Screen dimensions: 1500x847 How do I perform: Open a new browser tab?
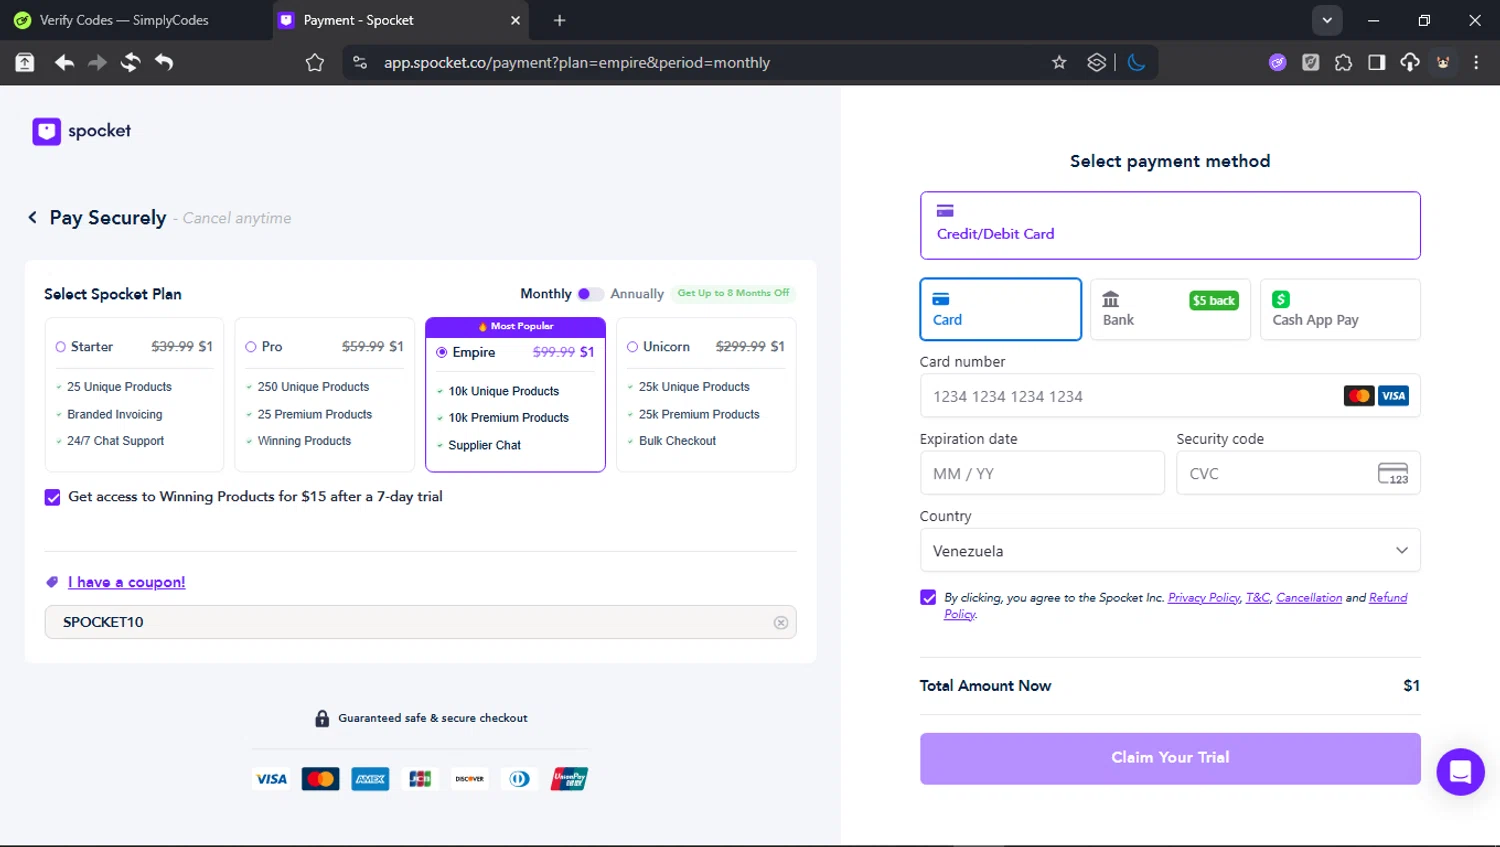point(559,20)
